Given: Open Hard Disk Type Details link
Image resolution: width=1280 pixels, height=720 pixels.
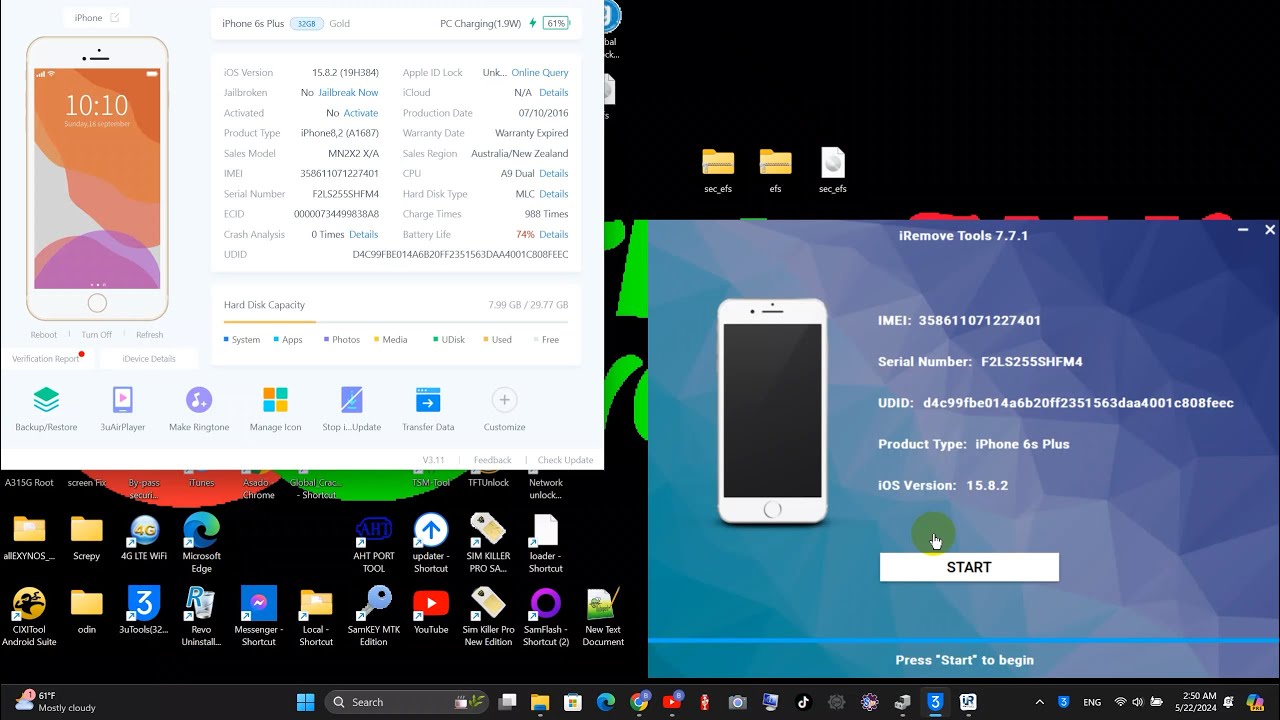Looking at the screenshot, I should coord(554,194).
